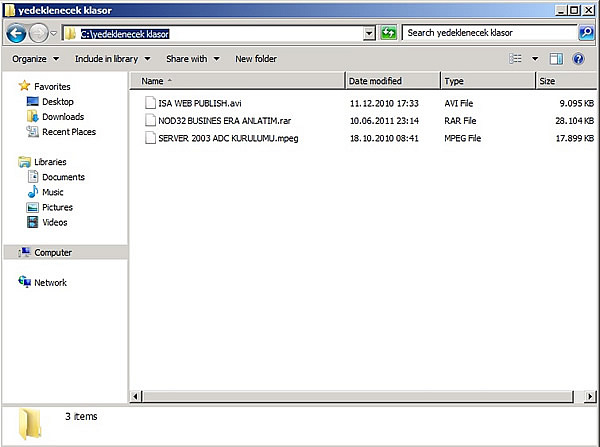Open Favorites in the navigation pane
600x447 pixels.
pos(52,86)
